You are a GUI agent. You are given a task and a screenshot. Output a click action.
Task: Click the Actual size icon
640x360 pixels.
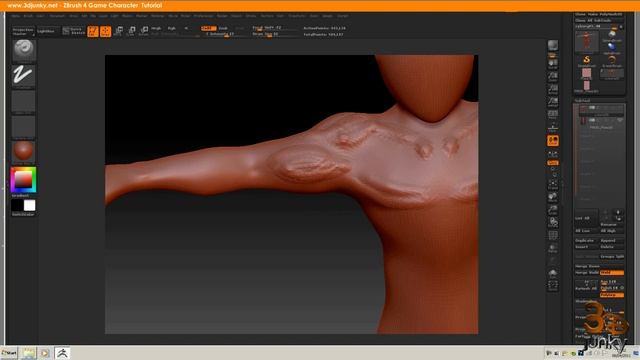coord(553,89)
